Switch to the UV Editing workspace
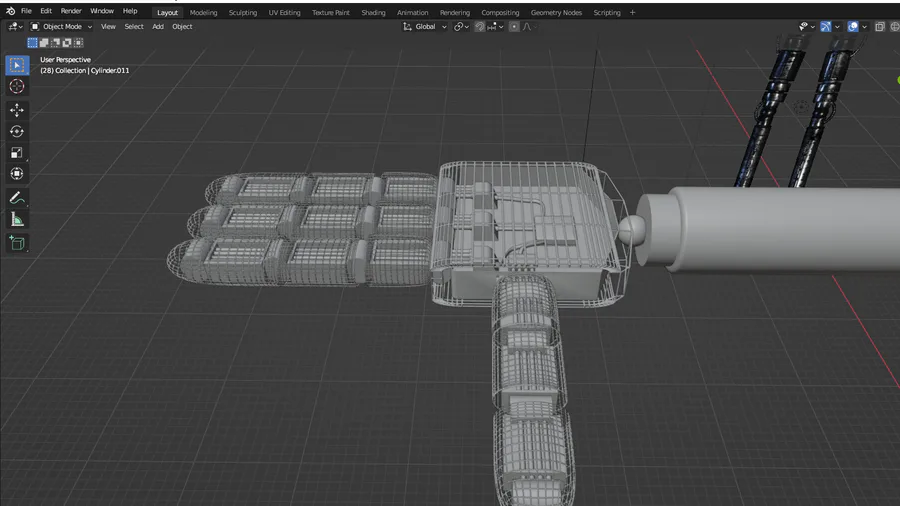The image size is (900, 506). [x=284, y=13]
